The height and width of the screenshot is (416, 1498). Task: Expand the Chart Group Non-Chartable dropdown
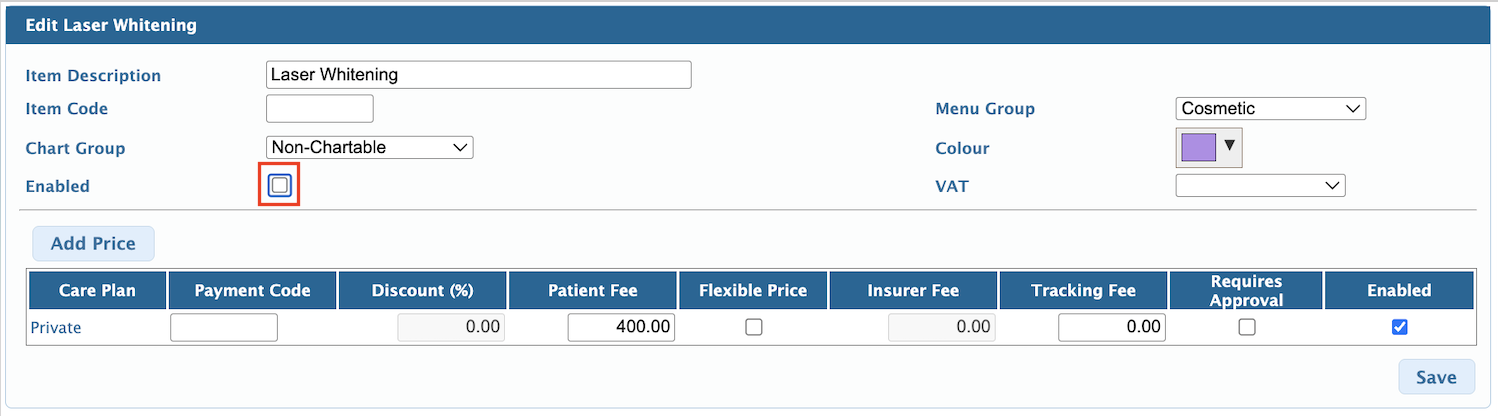click(370, 147)
